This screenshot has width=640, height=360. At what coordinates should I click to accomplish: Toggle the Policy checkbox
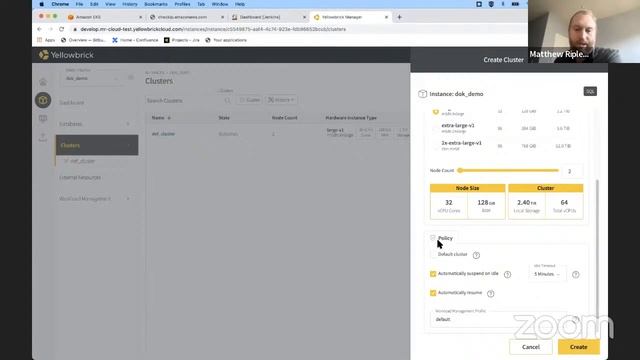tap(433, 238)
